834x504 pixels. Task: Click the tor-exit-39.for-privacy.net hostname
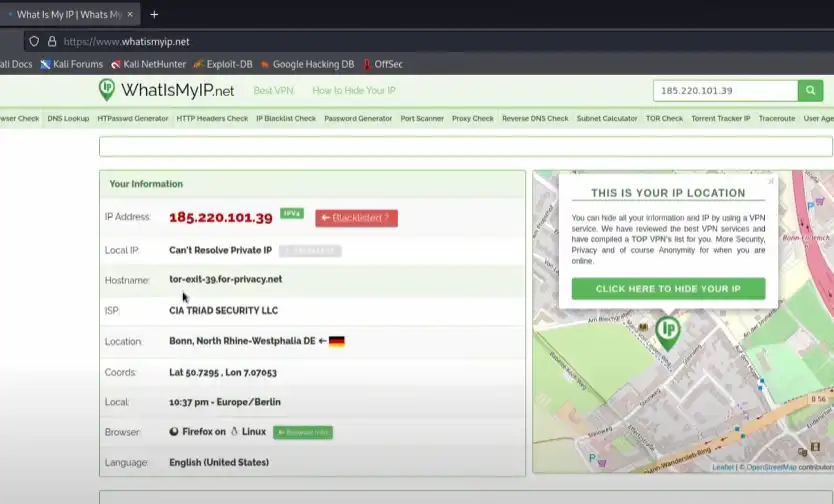point(226,279)
